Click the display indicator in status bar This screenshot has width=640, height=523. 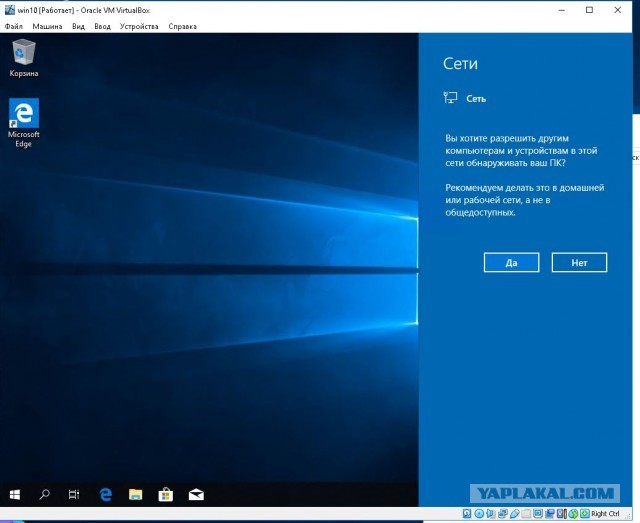538,514
